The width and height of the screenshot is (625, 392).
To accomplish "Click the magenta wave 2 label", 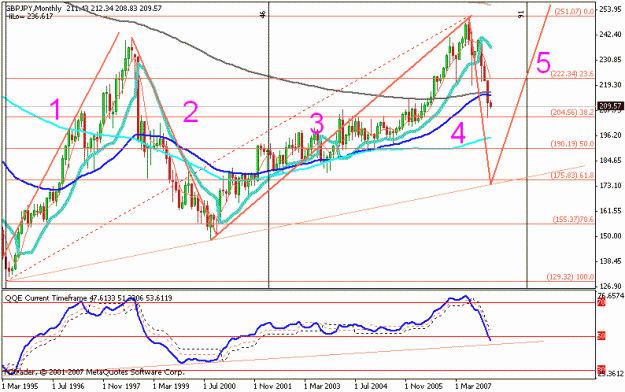I will tap(191, 112).
